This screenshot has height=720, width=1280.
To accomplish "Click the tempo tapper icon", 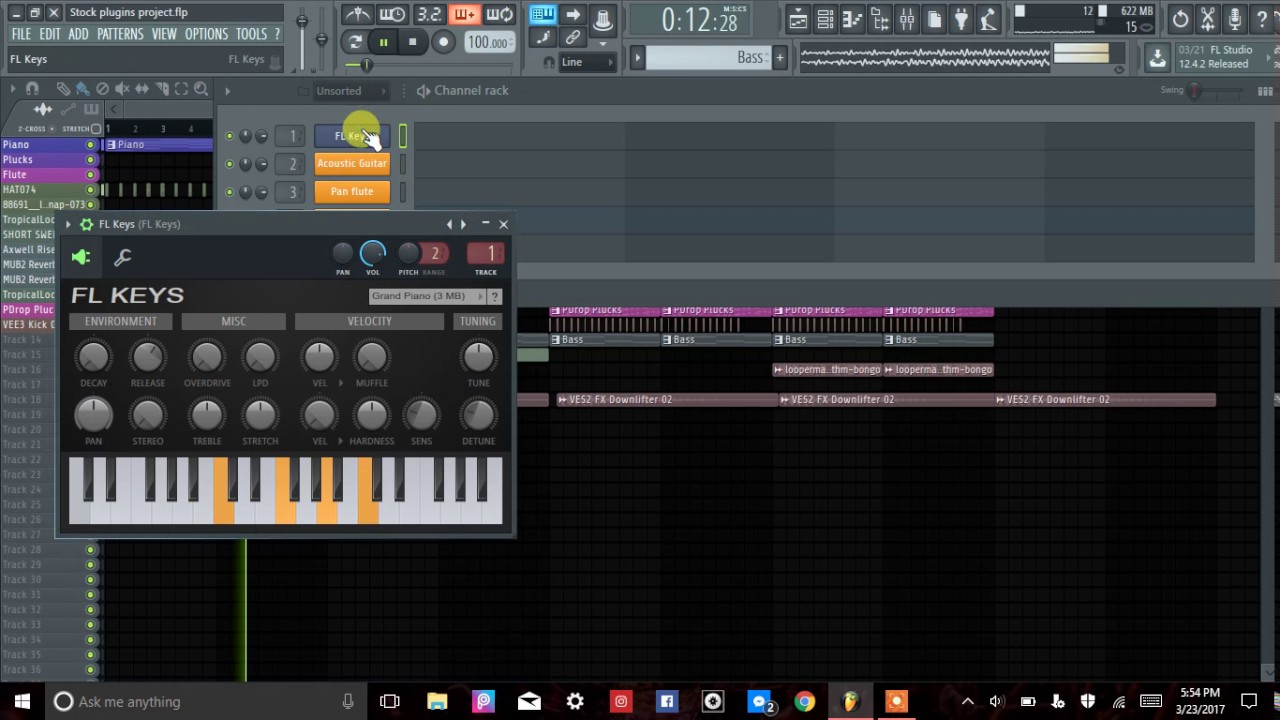I will [x=987, y=19].
